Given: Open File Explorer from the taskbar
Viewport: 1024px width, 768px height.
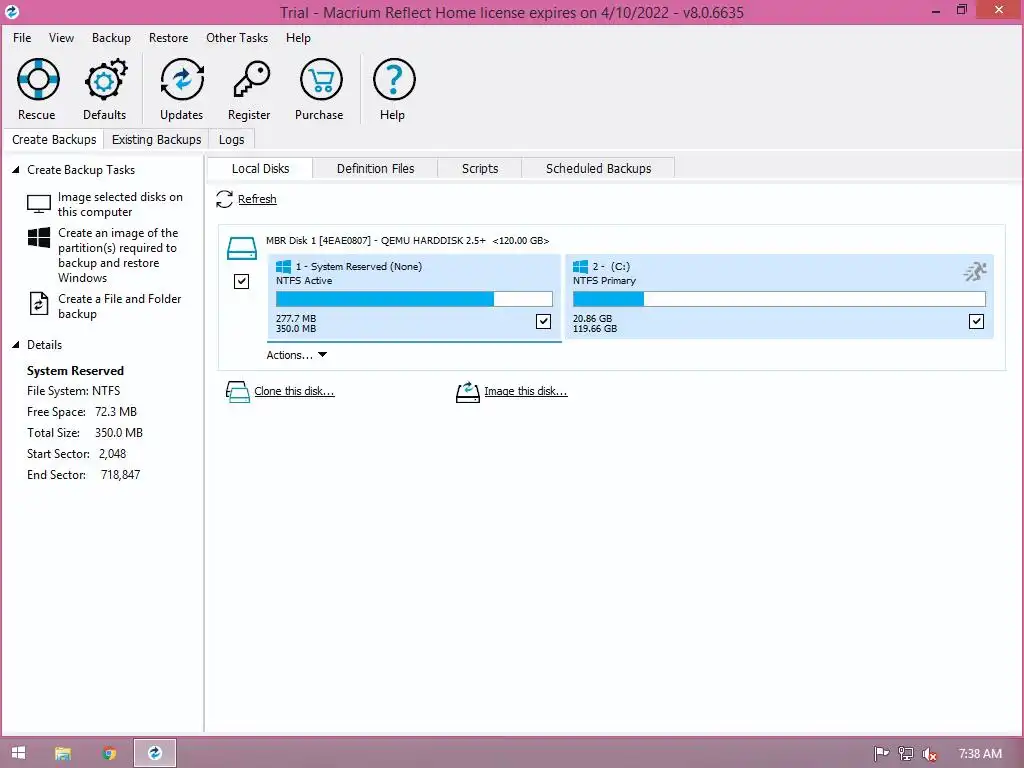Looking at the screenshot, I should (x=63, y=754).
